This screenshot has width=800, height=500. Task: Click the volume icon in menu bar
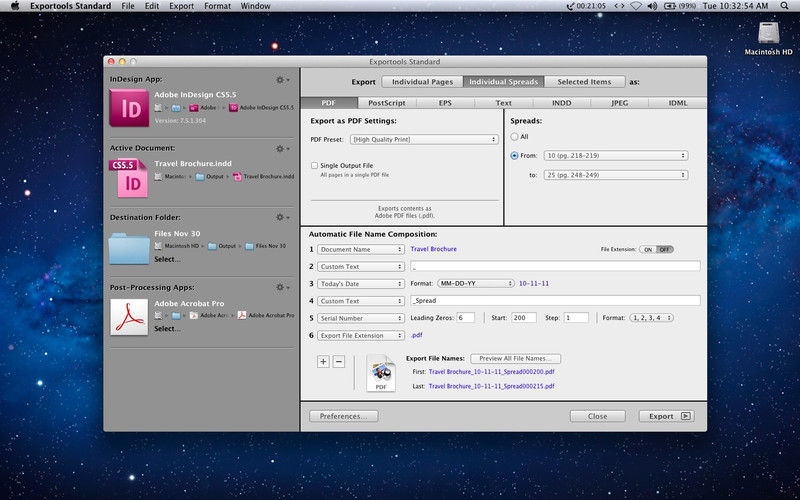(652, 6)
